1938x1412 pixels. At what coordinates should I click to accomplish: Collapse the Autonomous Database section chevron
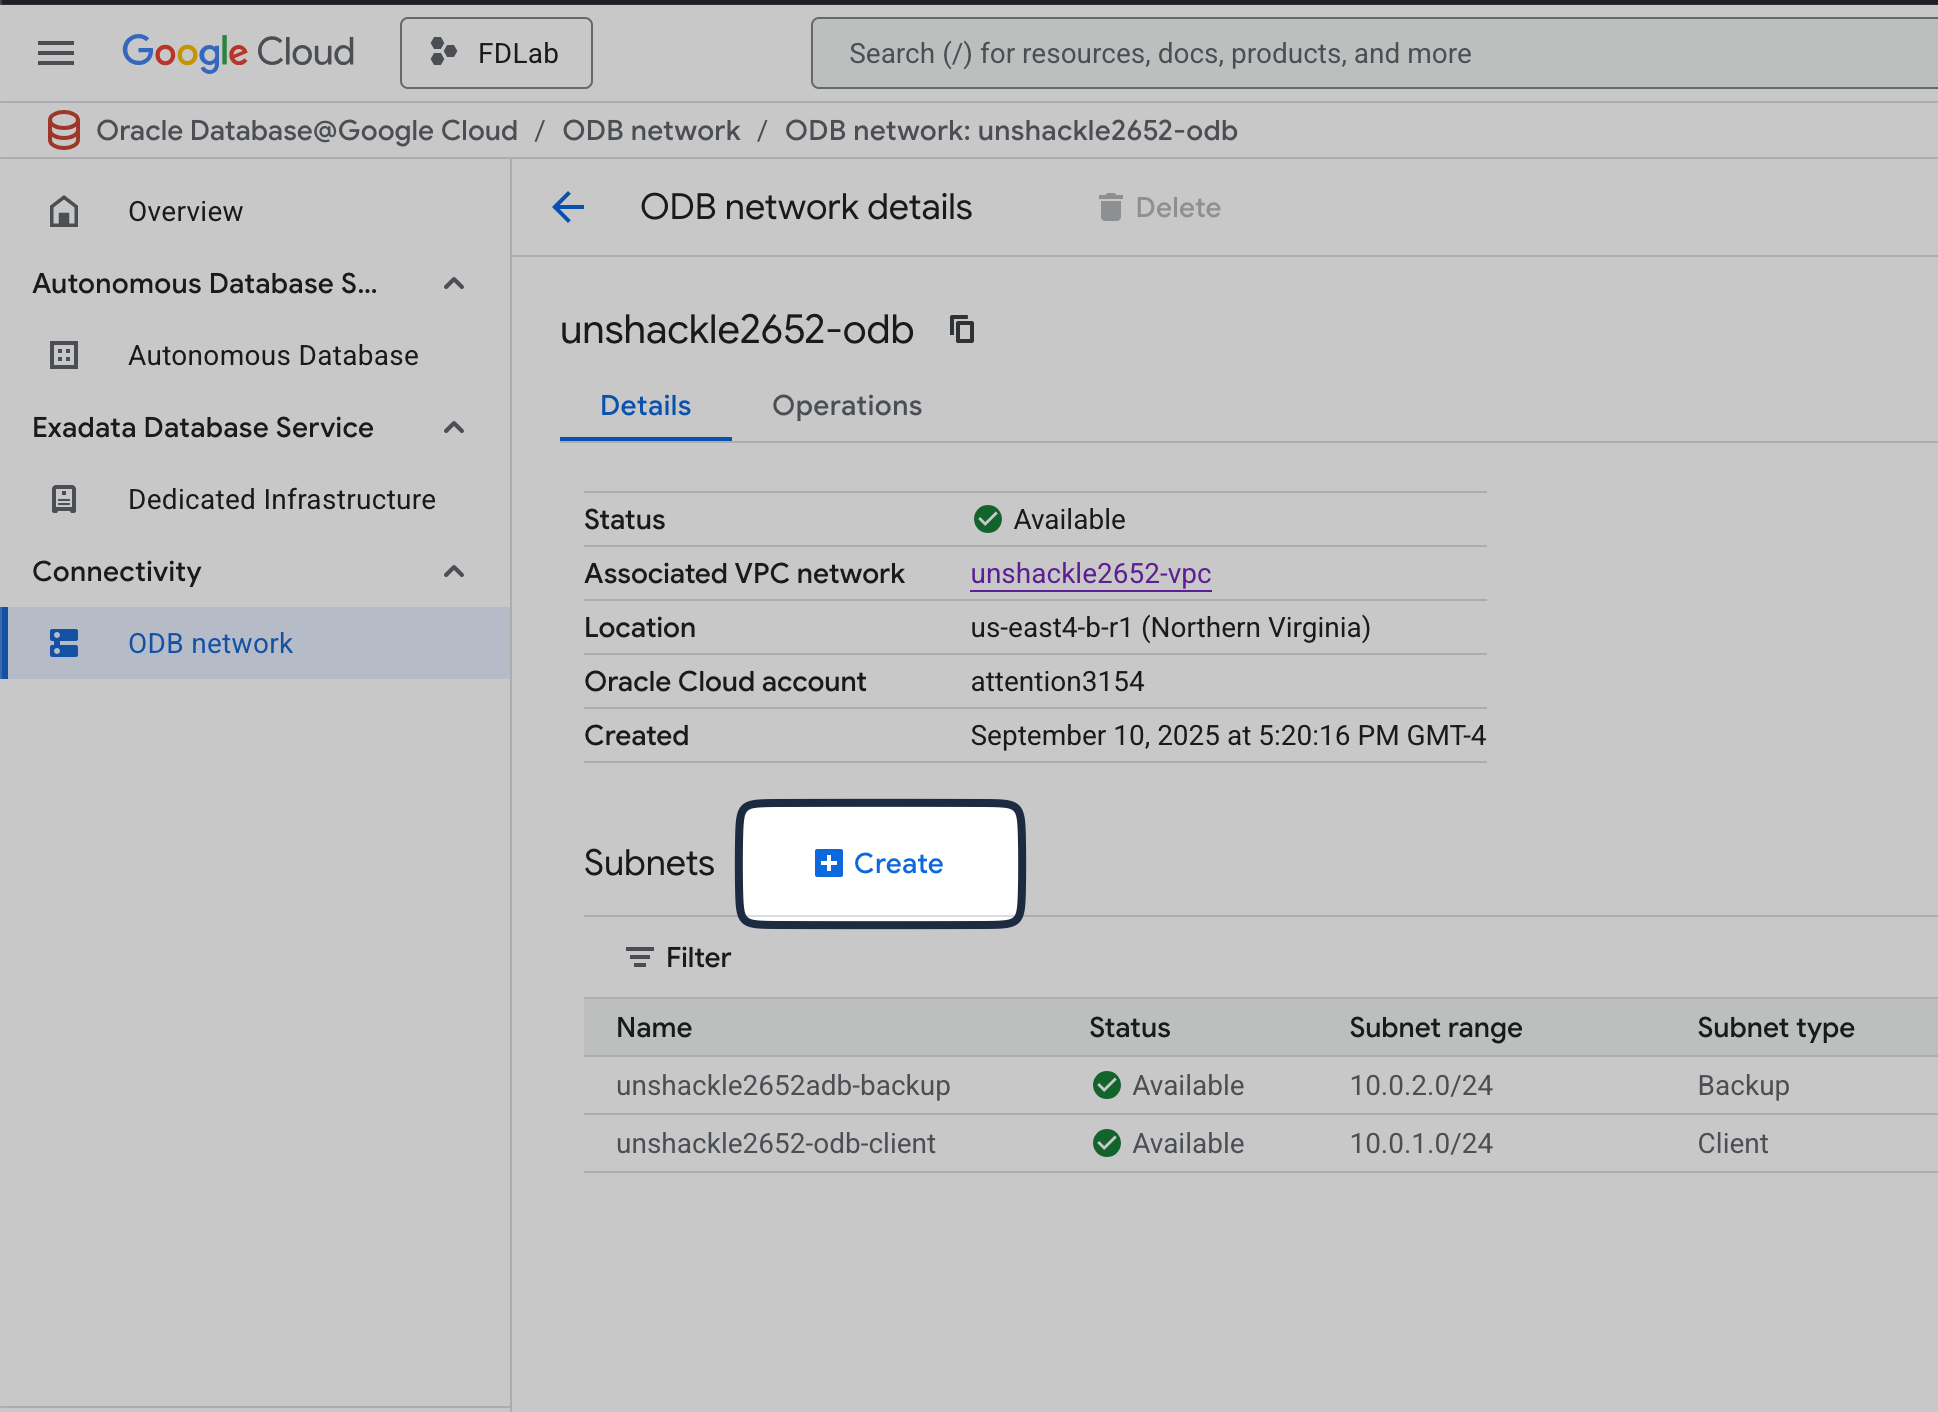[454, 283]
